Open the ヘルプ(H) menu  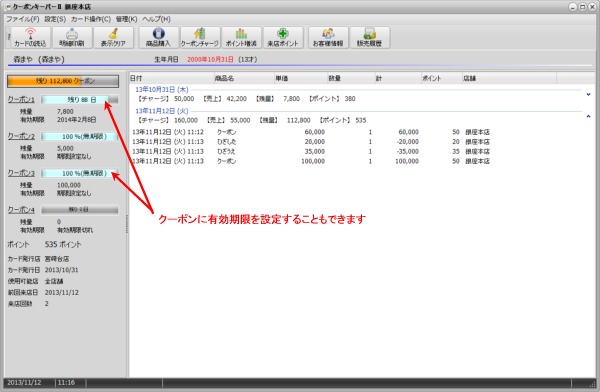(156, 19)
